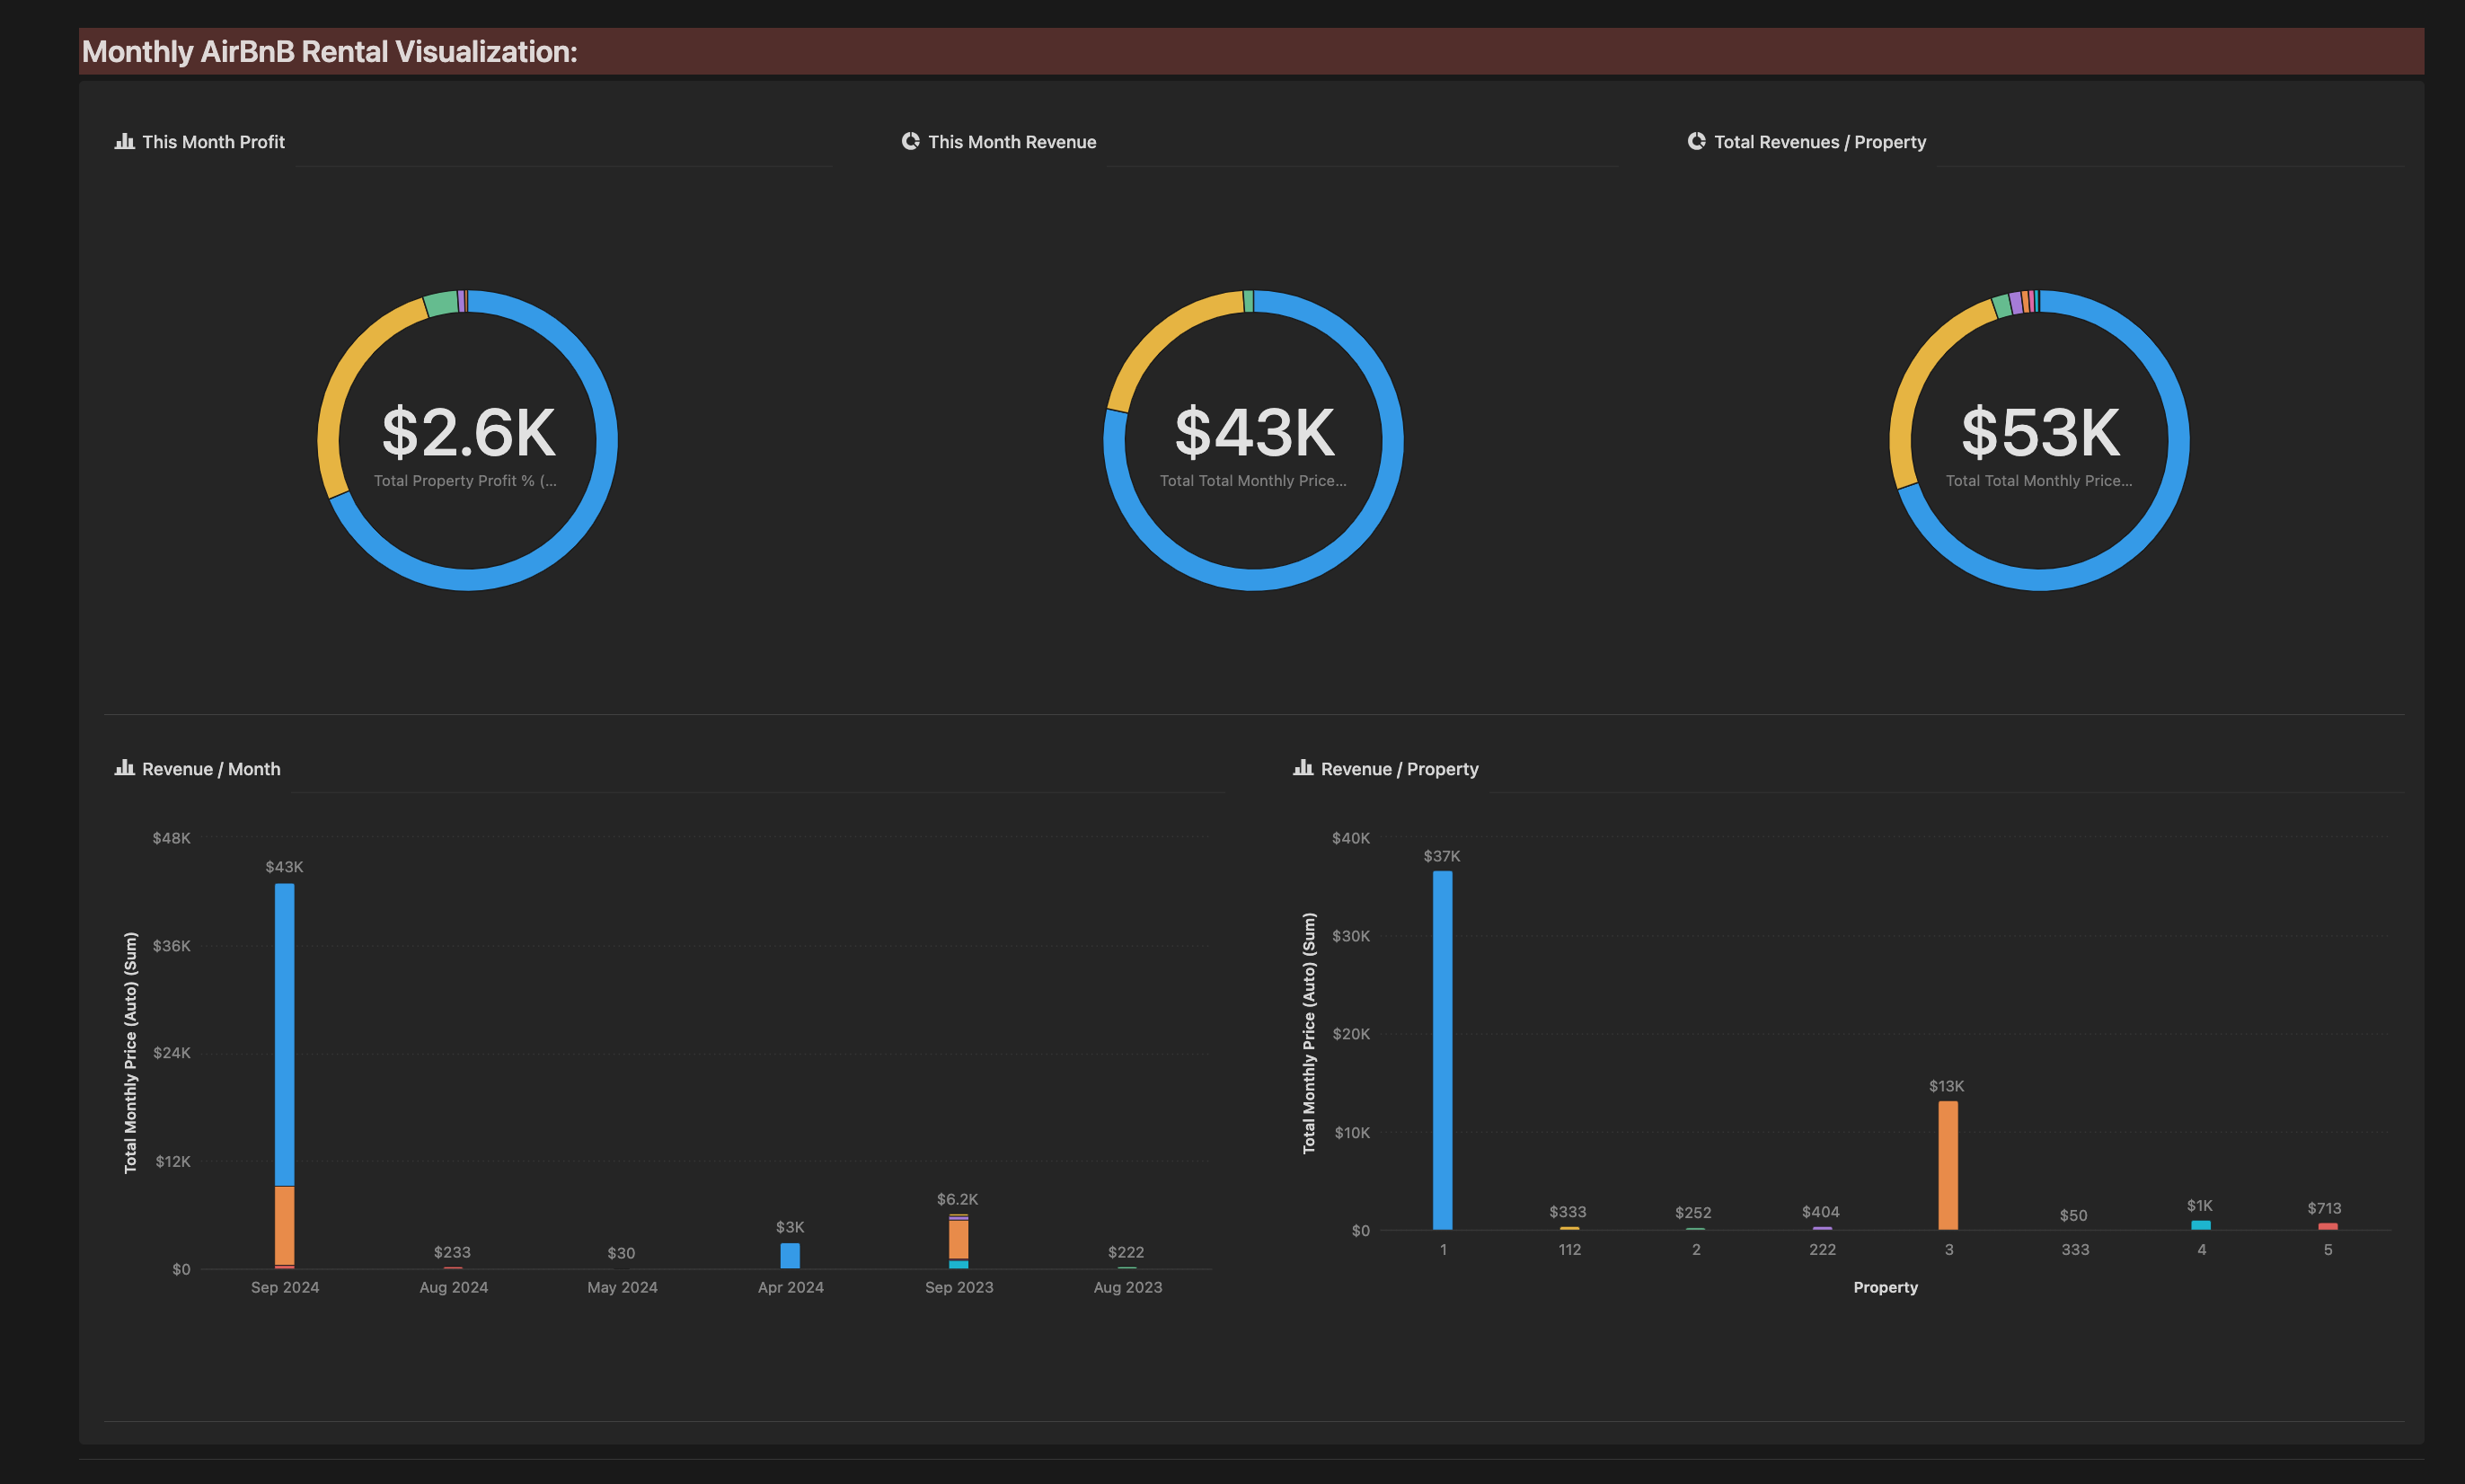2465x1484 pixels.
Task: Click the 222 property axis label
Action: pyautogui.click(x=1823, y=1250)
